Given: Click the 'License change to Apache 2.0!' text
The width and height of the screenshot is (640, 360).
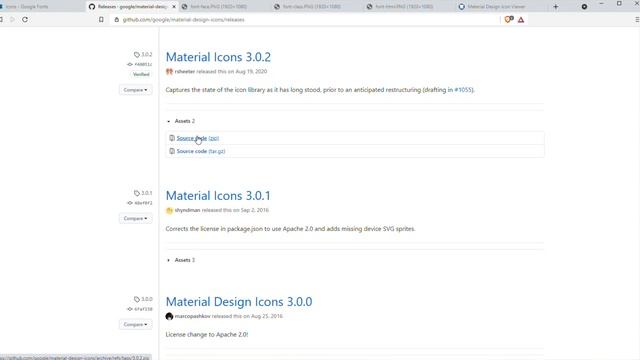Looking at the screenshot, I should point(207,334).
